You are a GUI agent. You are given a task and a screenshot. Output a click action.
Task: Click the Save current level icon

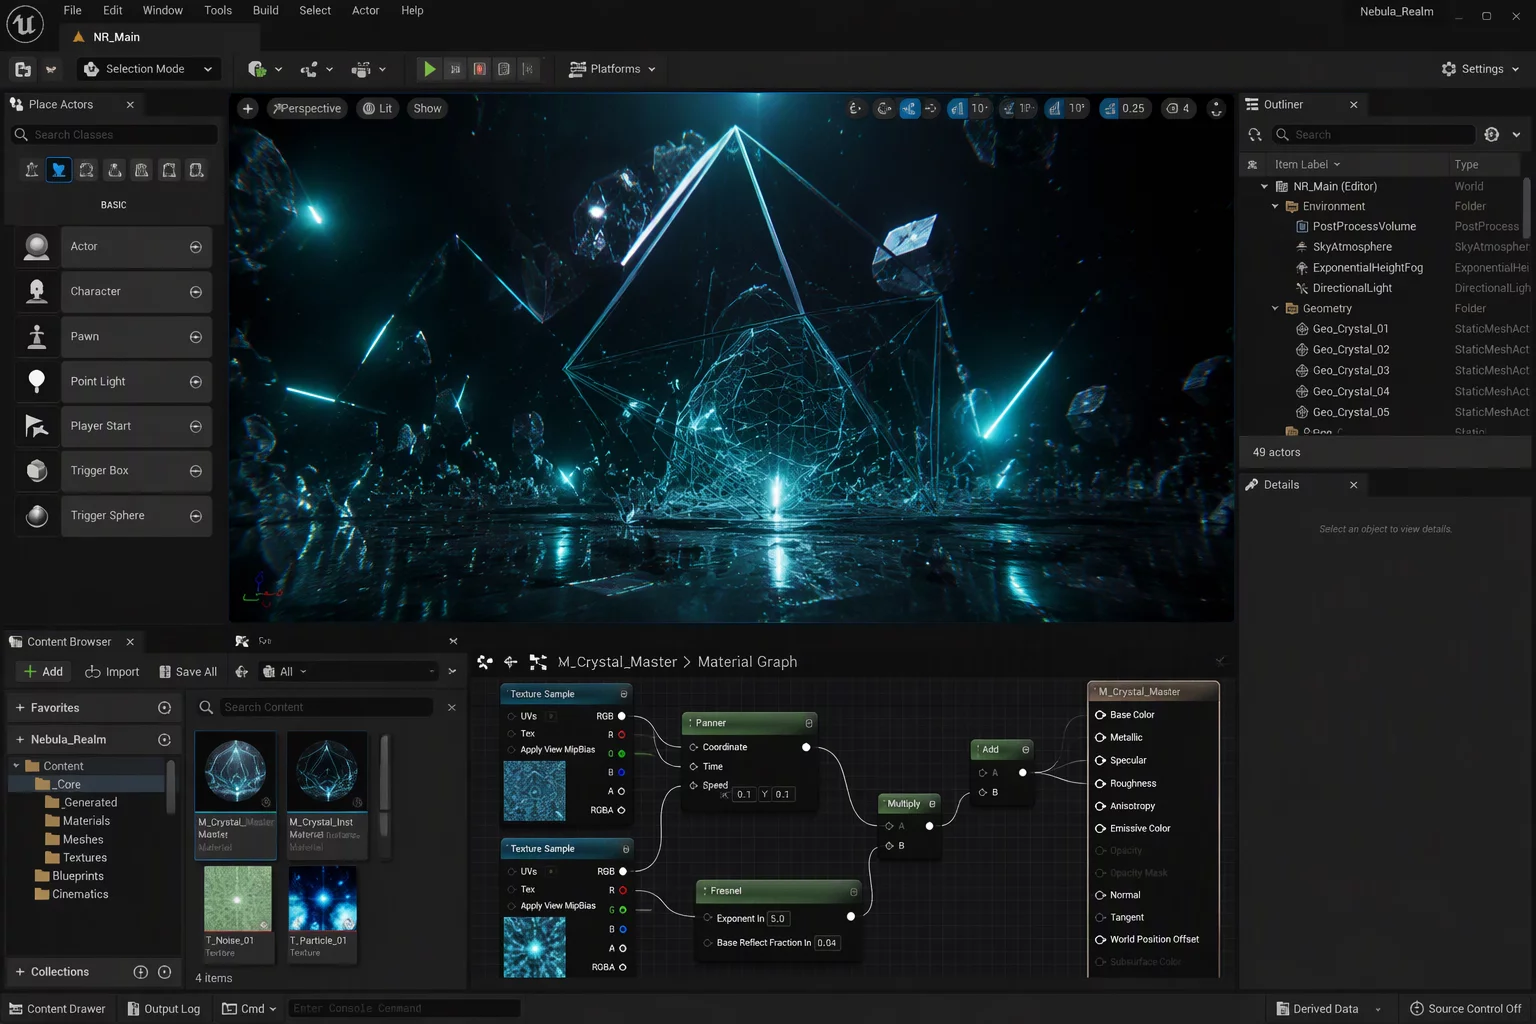pyautogui.click(x=23, y=69)
